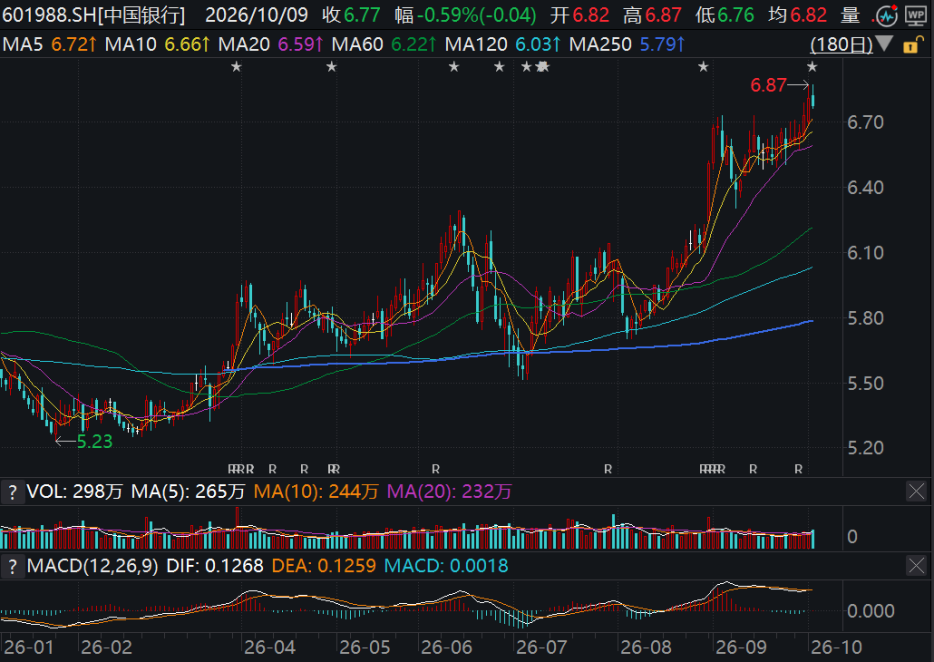Image resolution: width=934 pixels, height=662 pixels.
Task: Click the VOL: 298万 label
Action: pyautogui.click(x=74, y=492)
